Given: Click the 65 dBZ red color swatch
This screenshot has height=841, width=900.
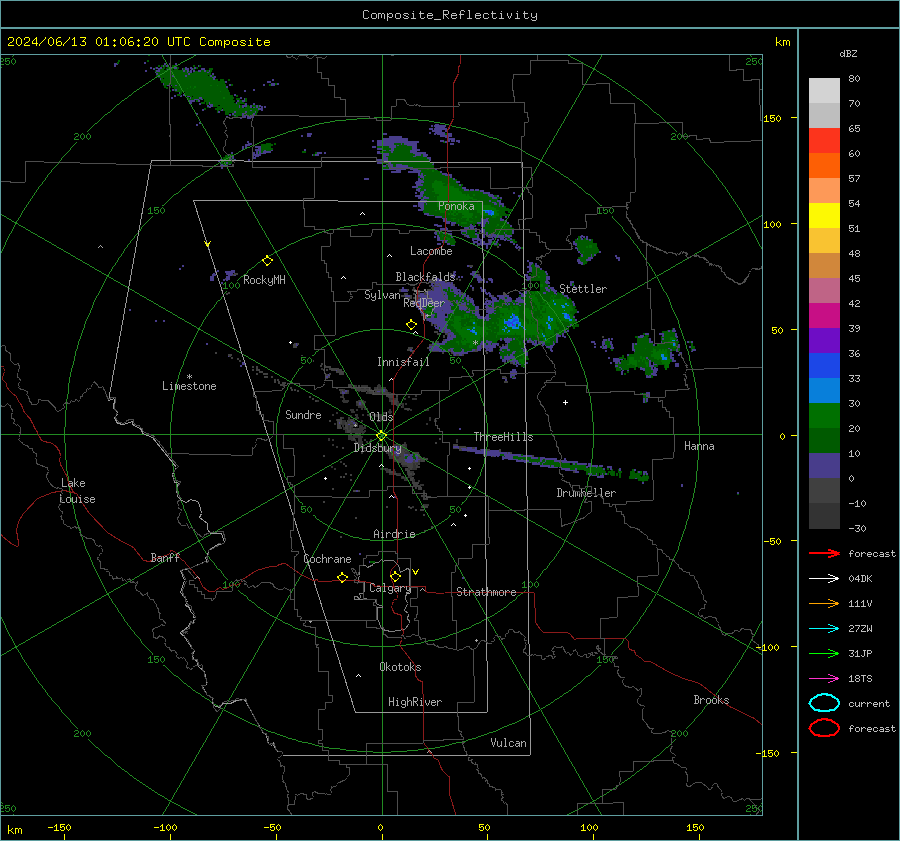Looking at the screenshot, I should [824, 140].
